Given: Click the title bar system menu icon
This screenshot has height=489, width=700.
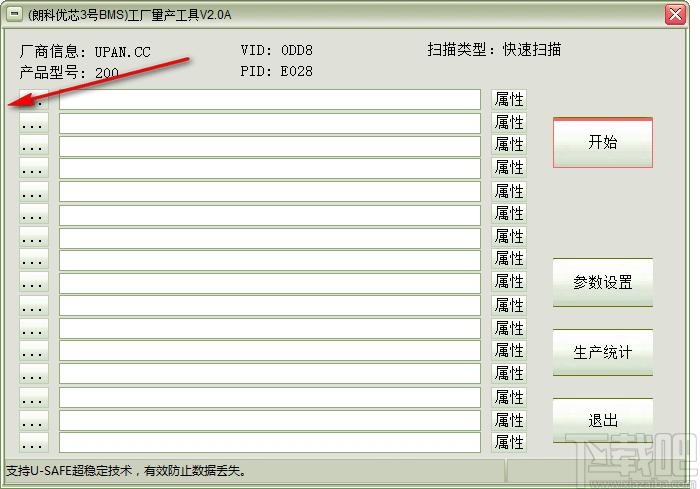Looking at the screenshot, I should [14, 14].
